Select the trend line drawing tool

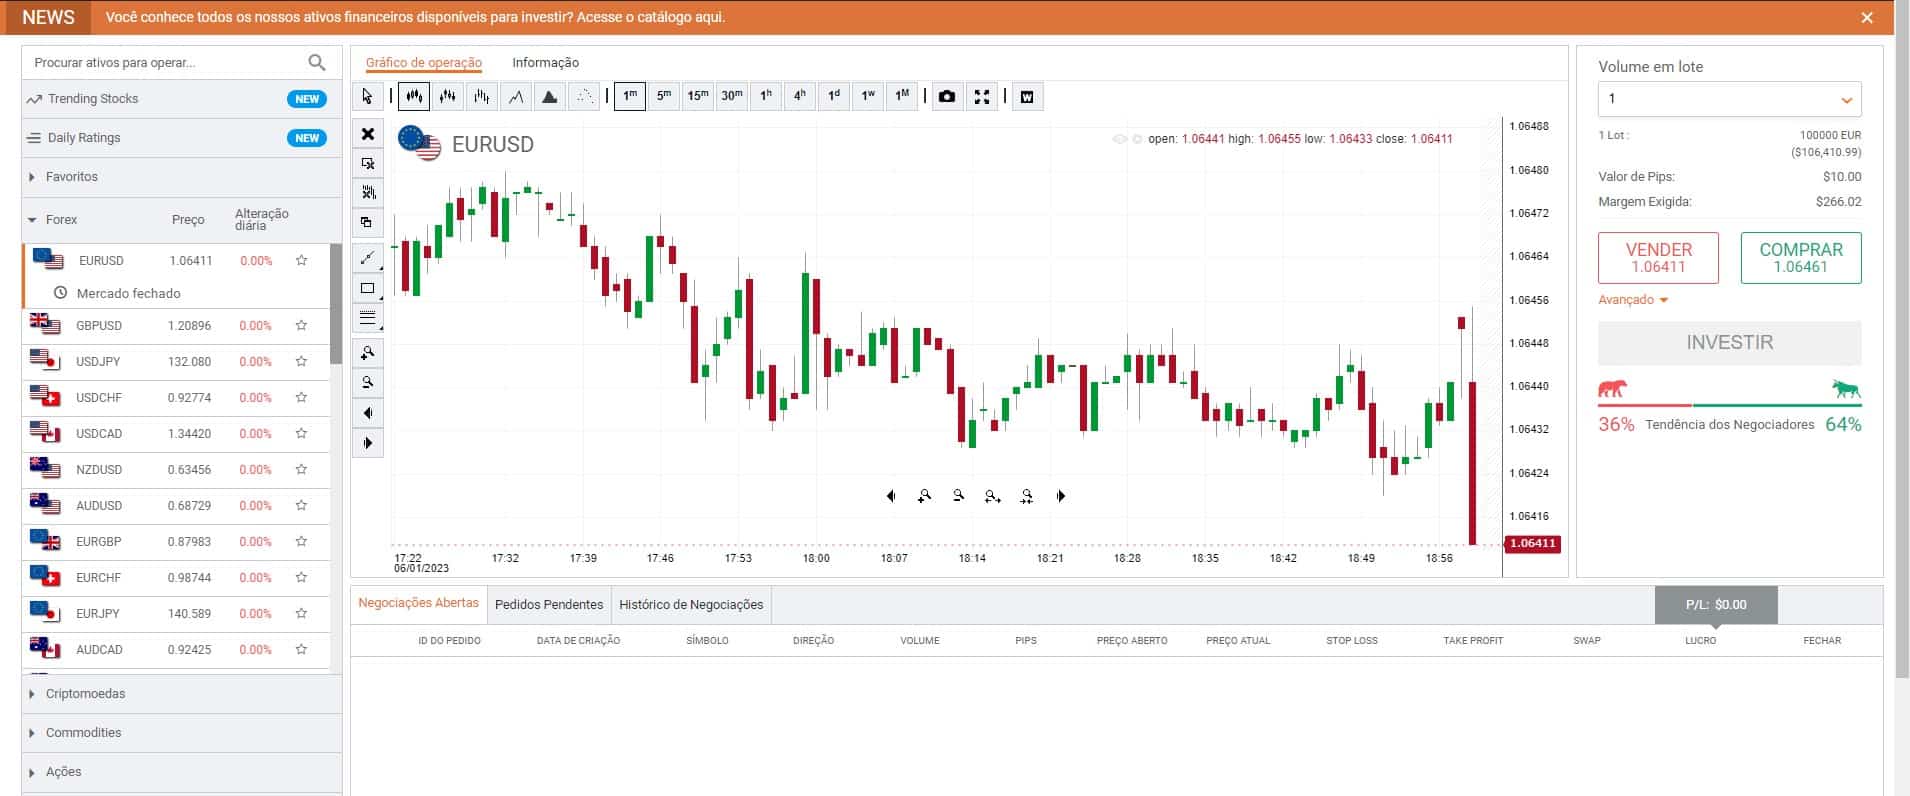click(367, 258)
